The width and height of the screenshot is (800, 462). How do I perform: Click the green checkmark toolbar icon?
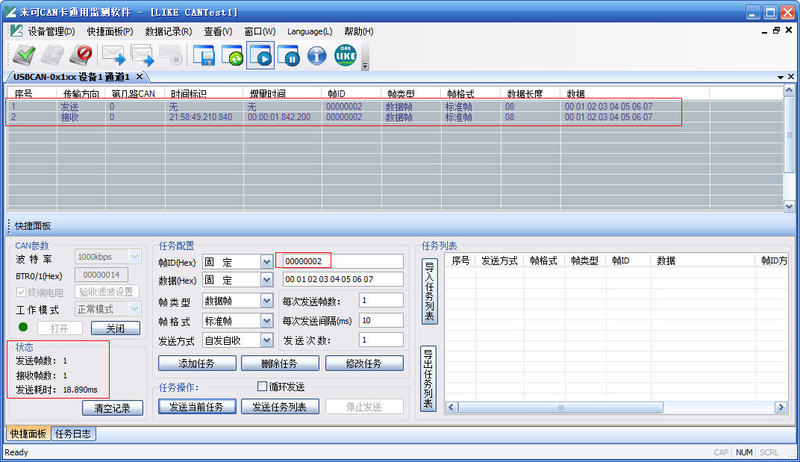22,55
